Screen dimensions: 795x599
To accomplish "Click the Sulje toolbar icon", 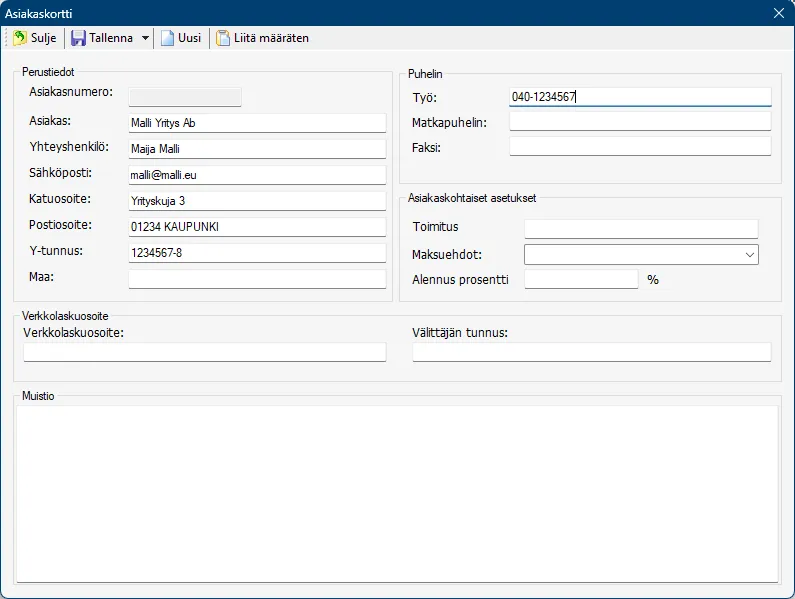I will (x=20, y=38).
